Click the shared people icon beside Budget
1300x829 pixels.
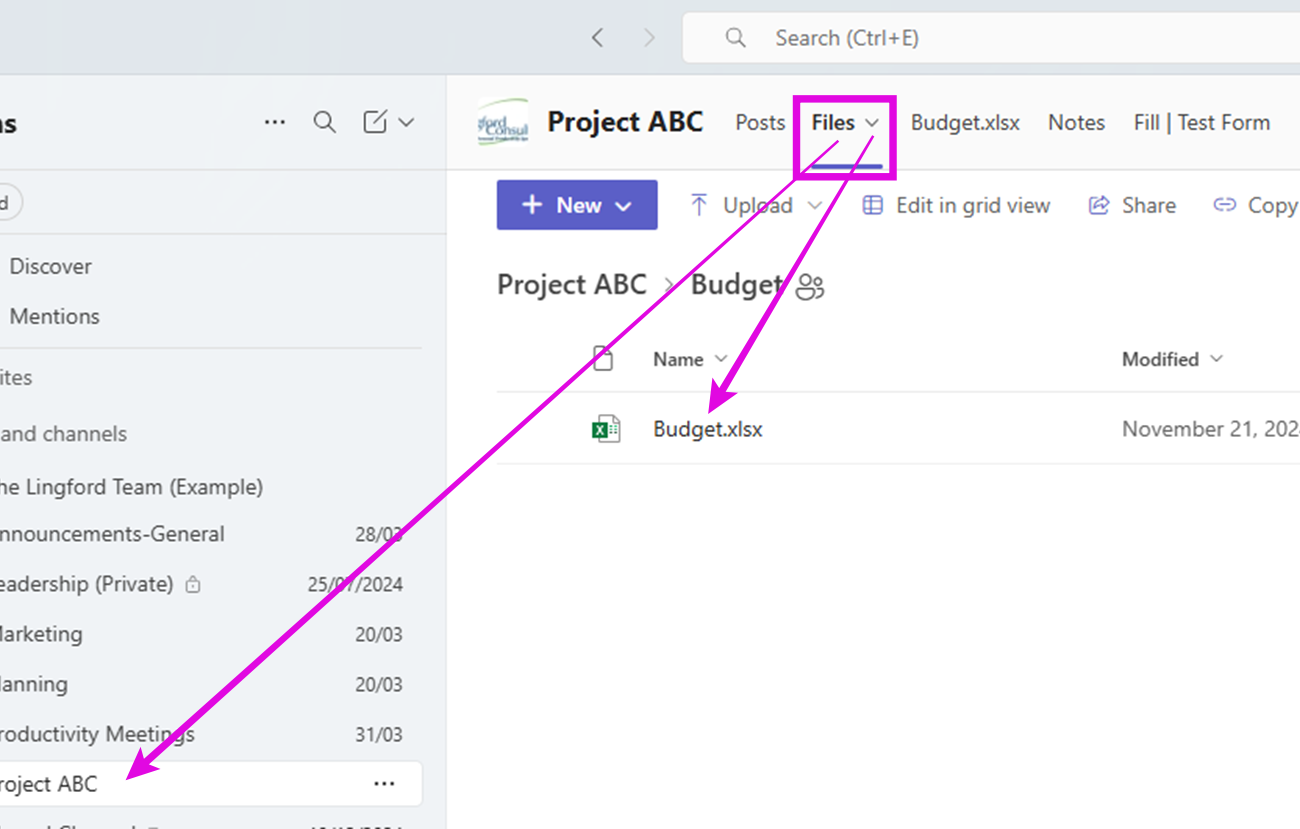(x=810, y=288)
